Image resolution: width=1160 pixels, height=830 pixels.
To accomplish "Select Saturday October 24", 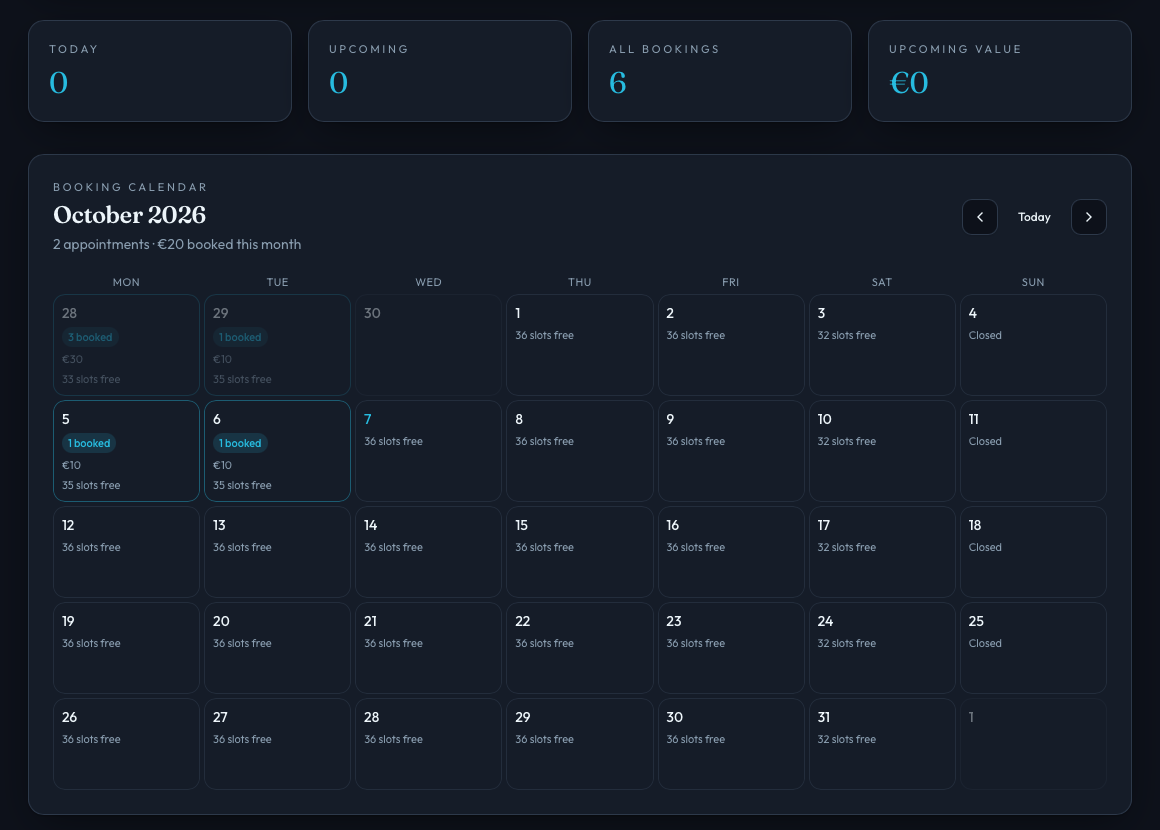I will coord(882,648).
